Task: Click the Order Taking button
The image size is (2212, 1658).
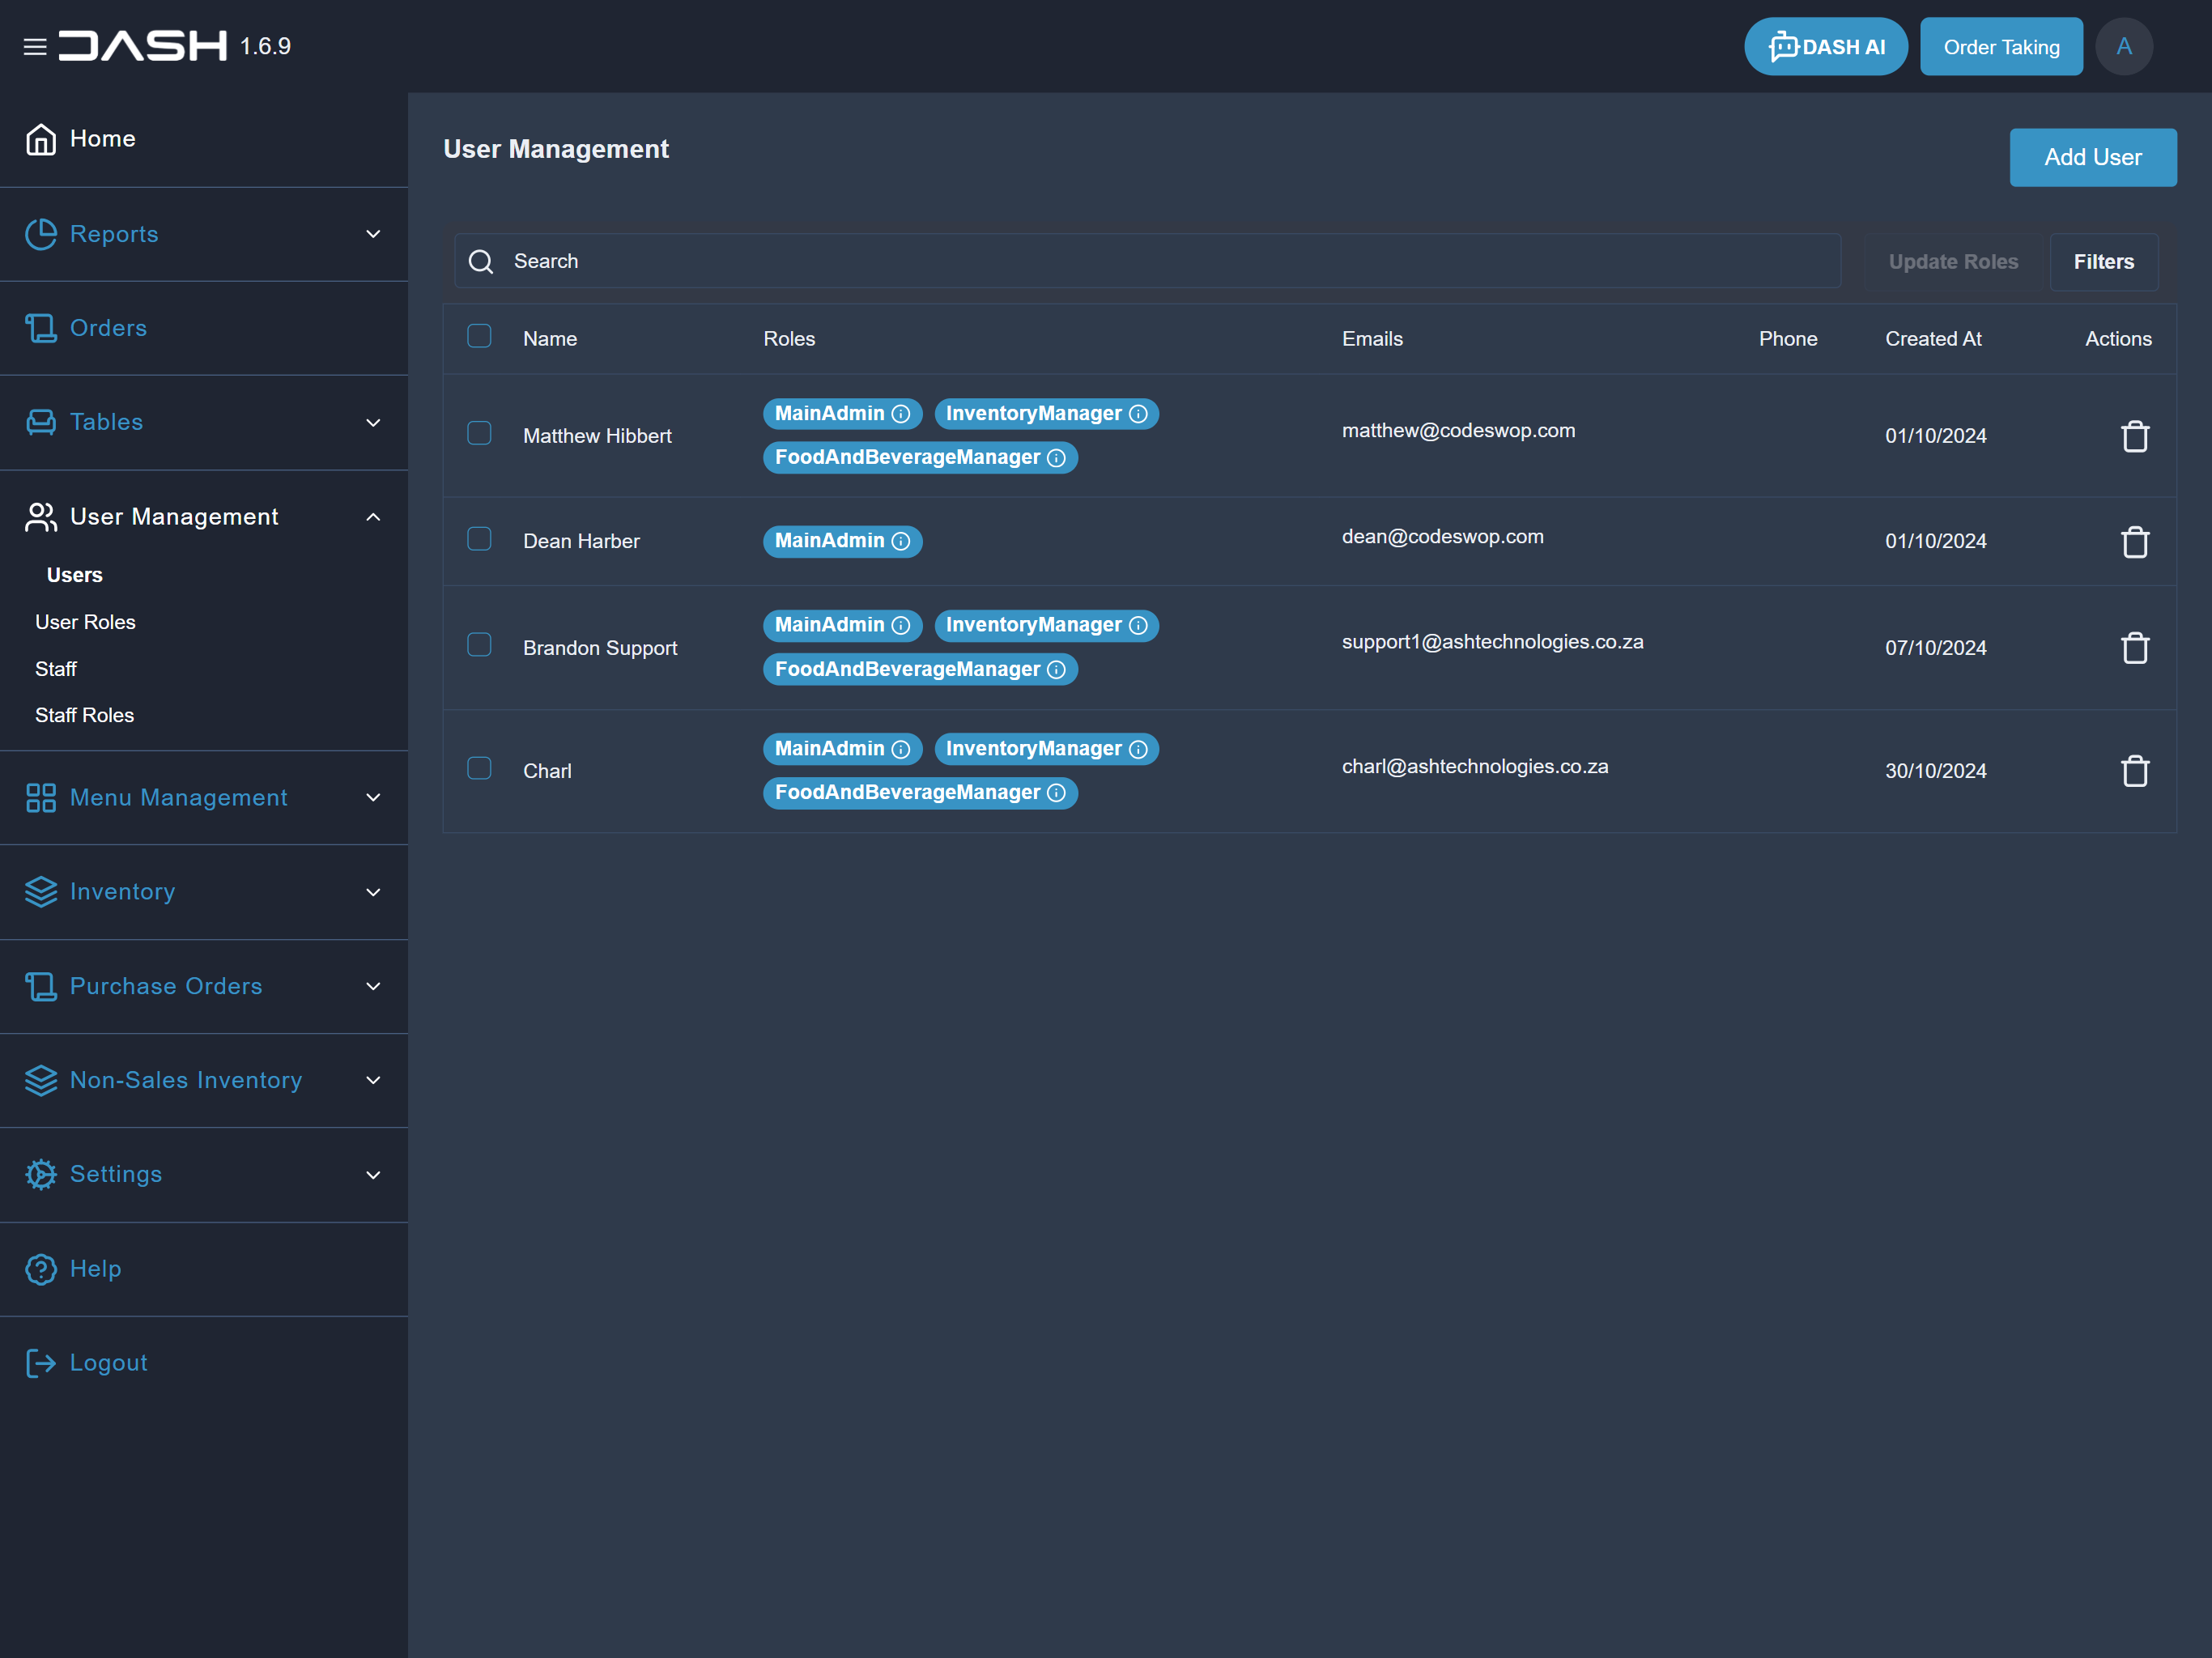Action: pyautogui.click(x=2001, y=46)
